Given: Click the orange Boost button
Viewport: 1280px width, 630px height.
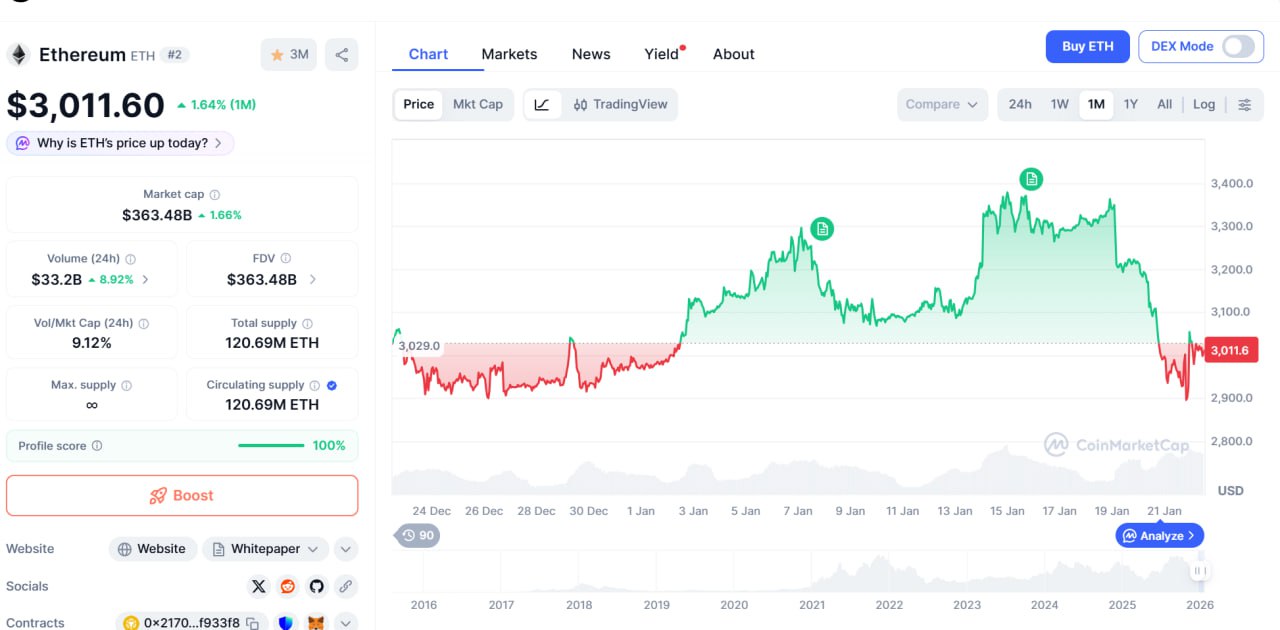Looking at the screenshot, I should 182,495.
